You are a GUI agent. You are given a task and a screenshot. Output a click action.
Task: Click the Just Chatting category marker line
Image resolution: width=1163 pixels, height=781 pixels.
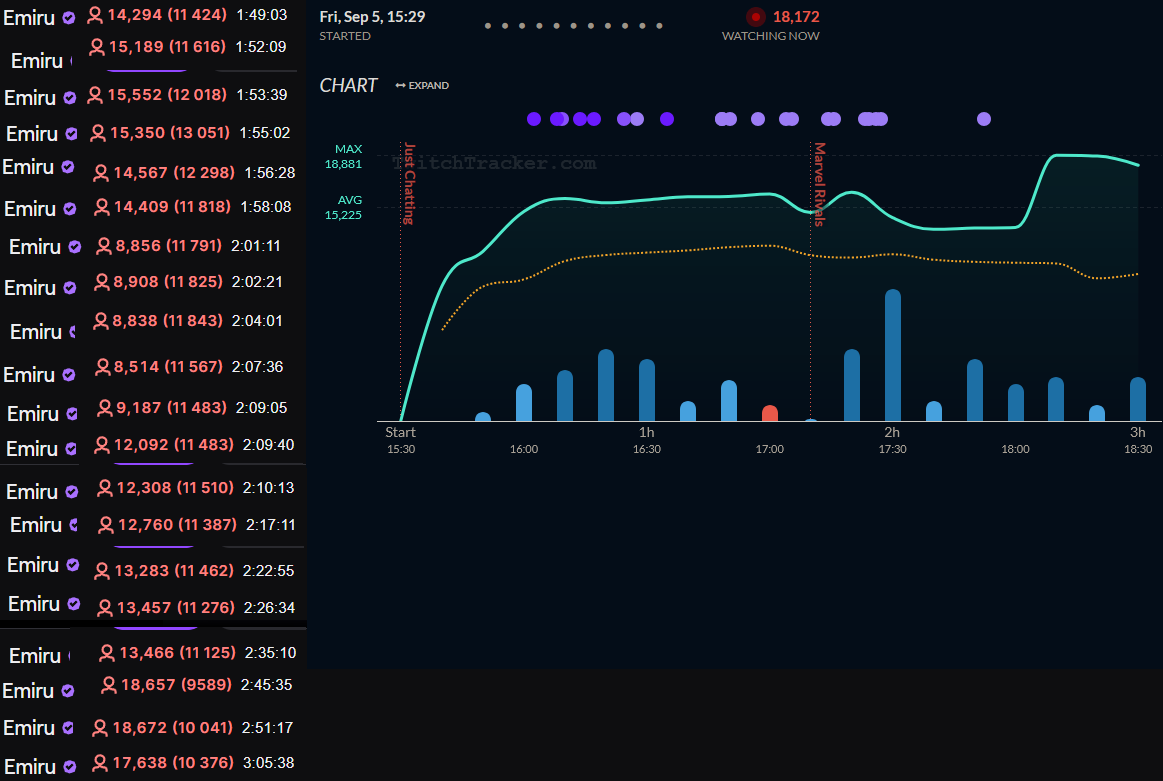coord(401,282)
